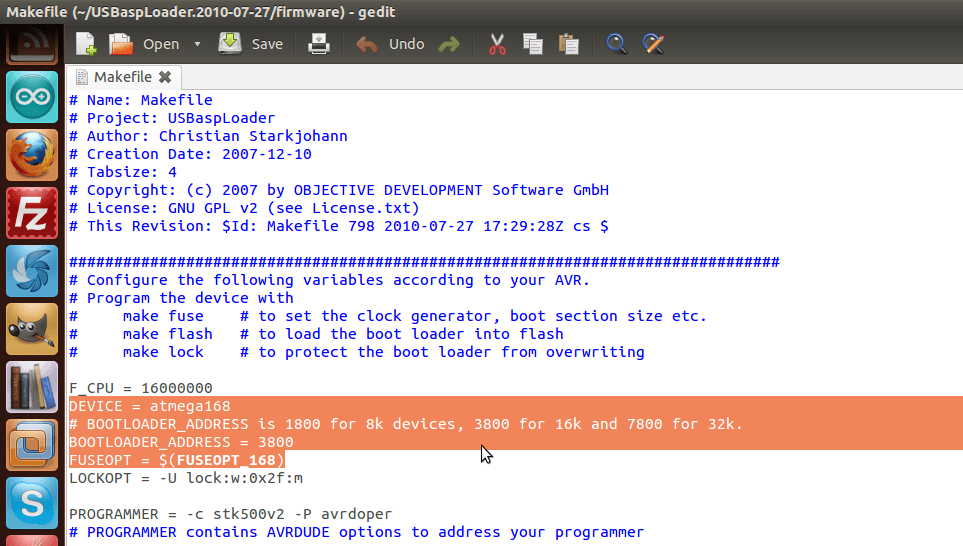Copy the selected text
The image size is (963, 546).
532,44
